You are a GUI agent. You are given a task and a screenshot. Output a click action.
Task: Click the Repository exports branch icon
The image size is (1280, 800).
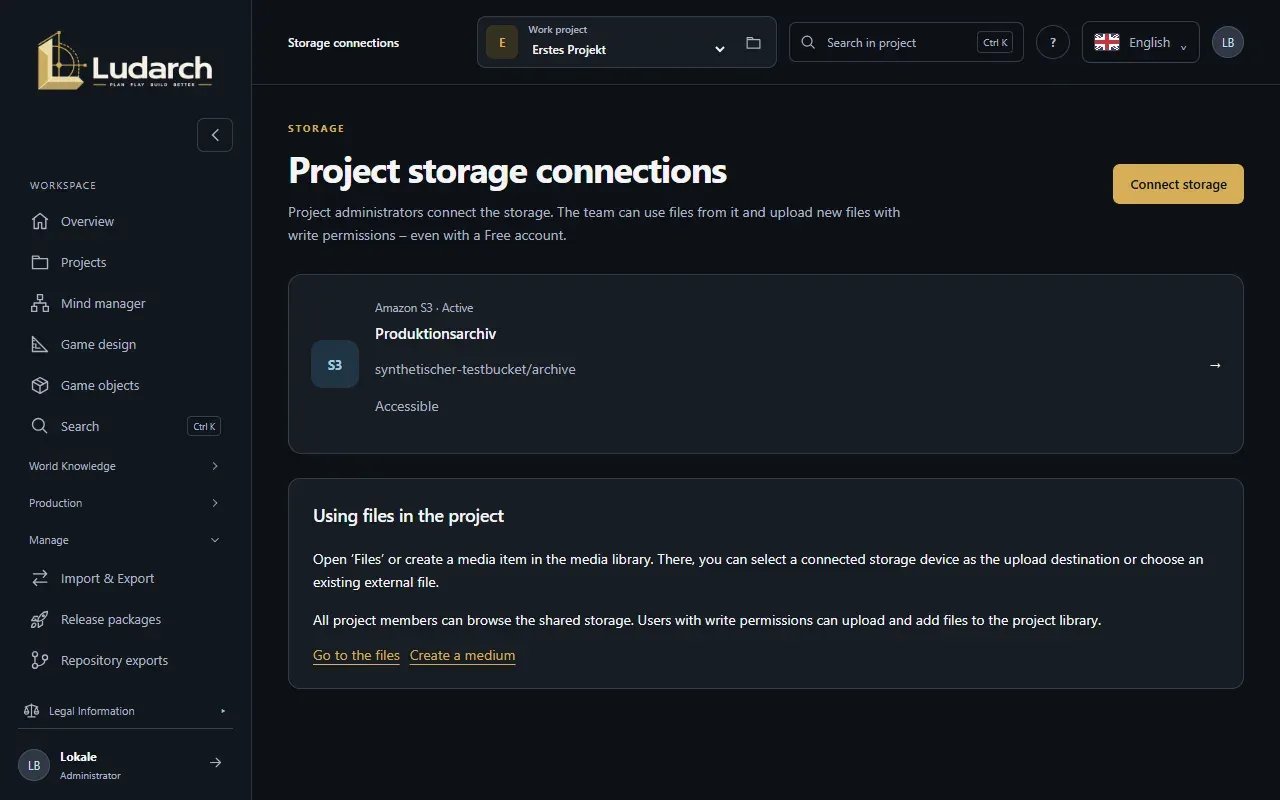click(x=40, y=660)
